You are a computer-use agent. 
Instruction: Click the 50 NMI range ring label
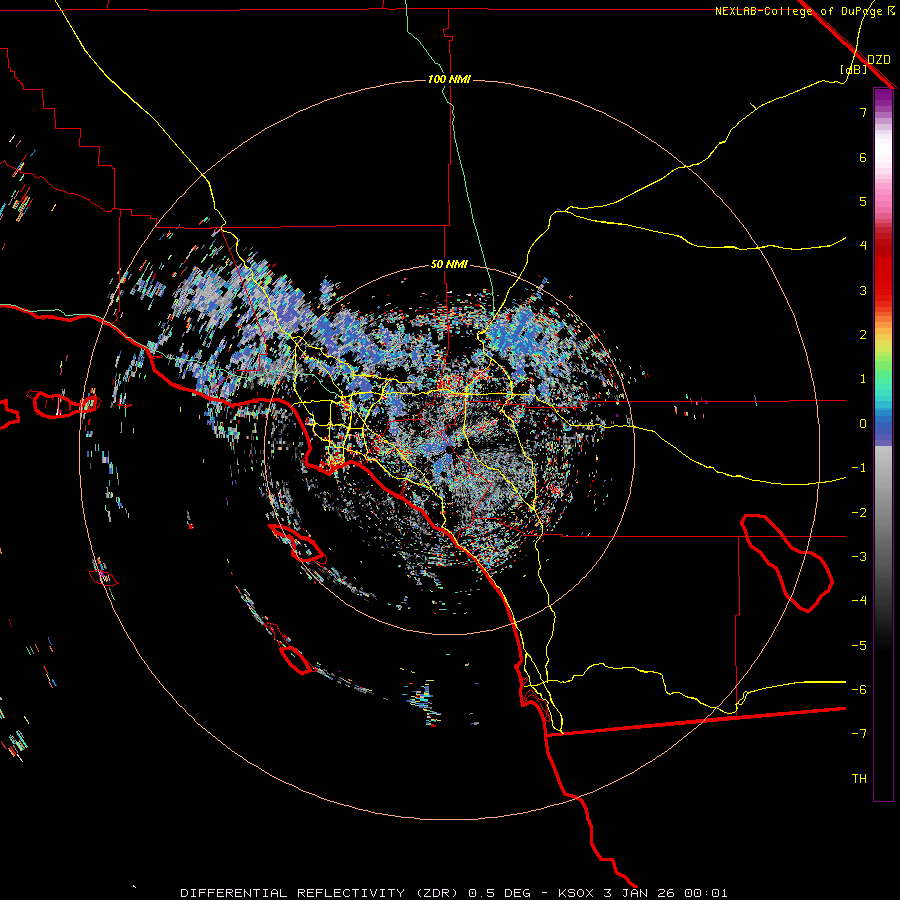tap(449, 264)
